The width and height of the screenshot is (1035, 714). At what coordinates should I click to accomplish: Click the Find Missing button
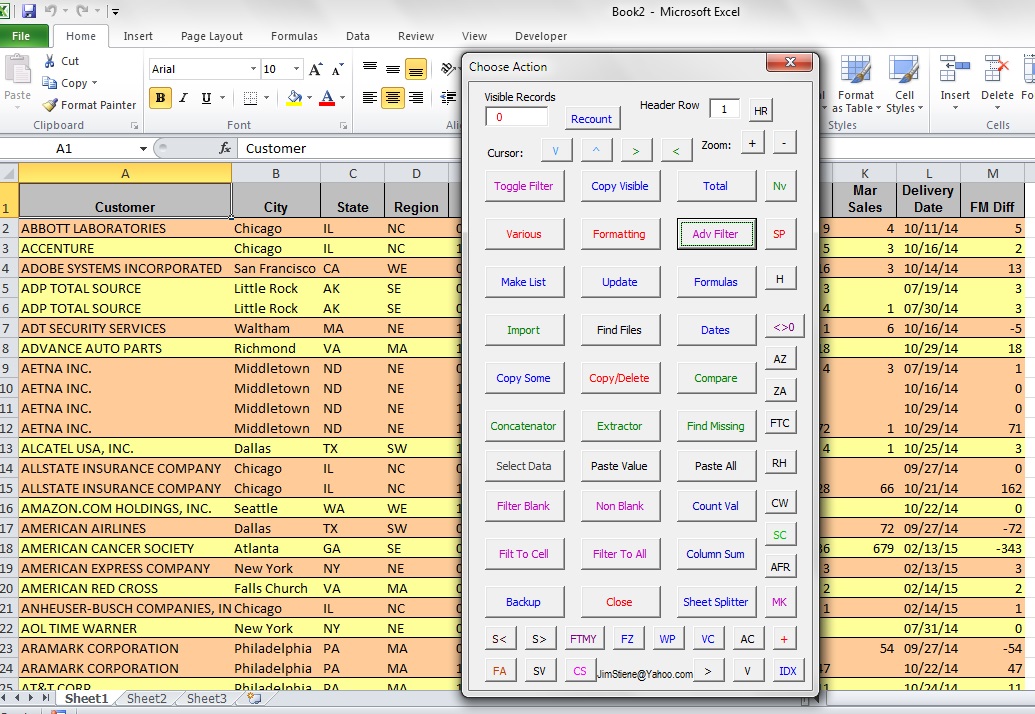716,426
